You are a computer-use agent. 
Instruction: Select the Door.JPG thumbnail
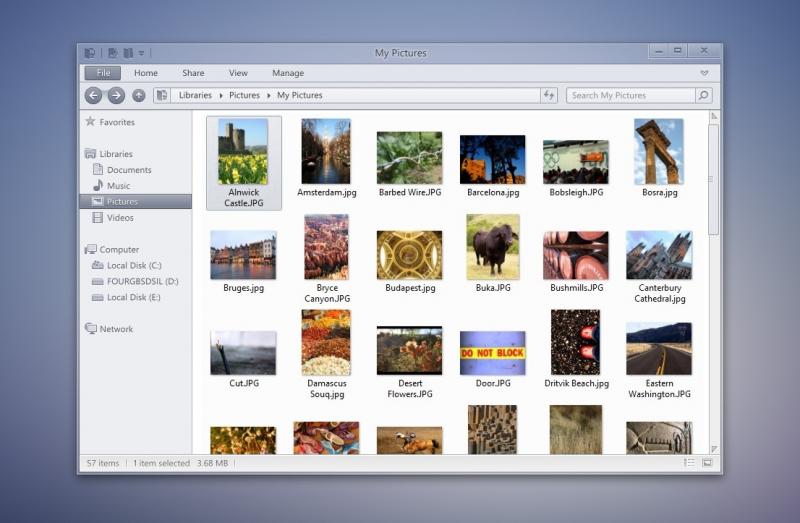[x=492, y=353]
